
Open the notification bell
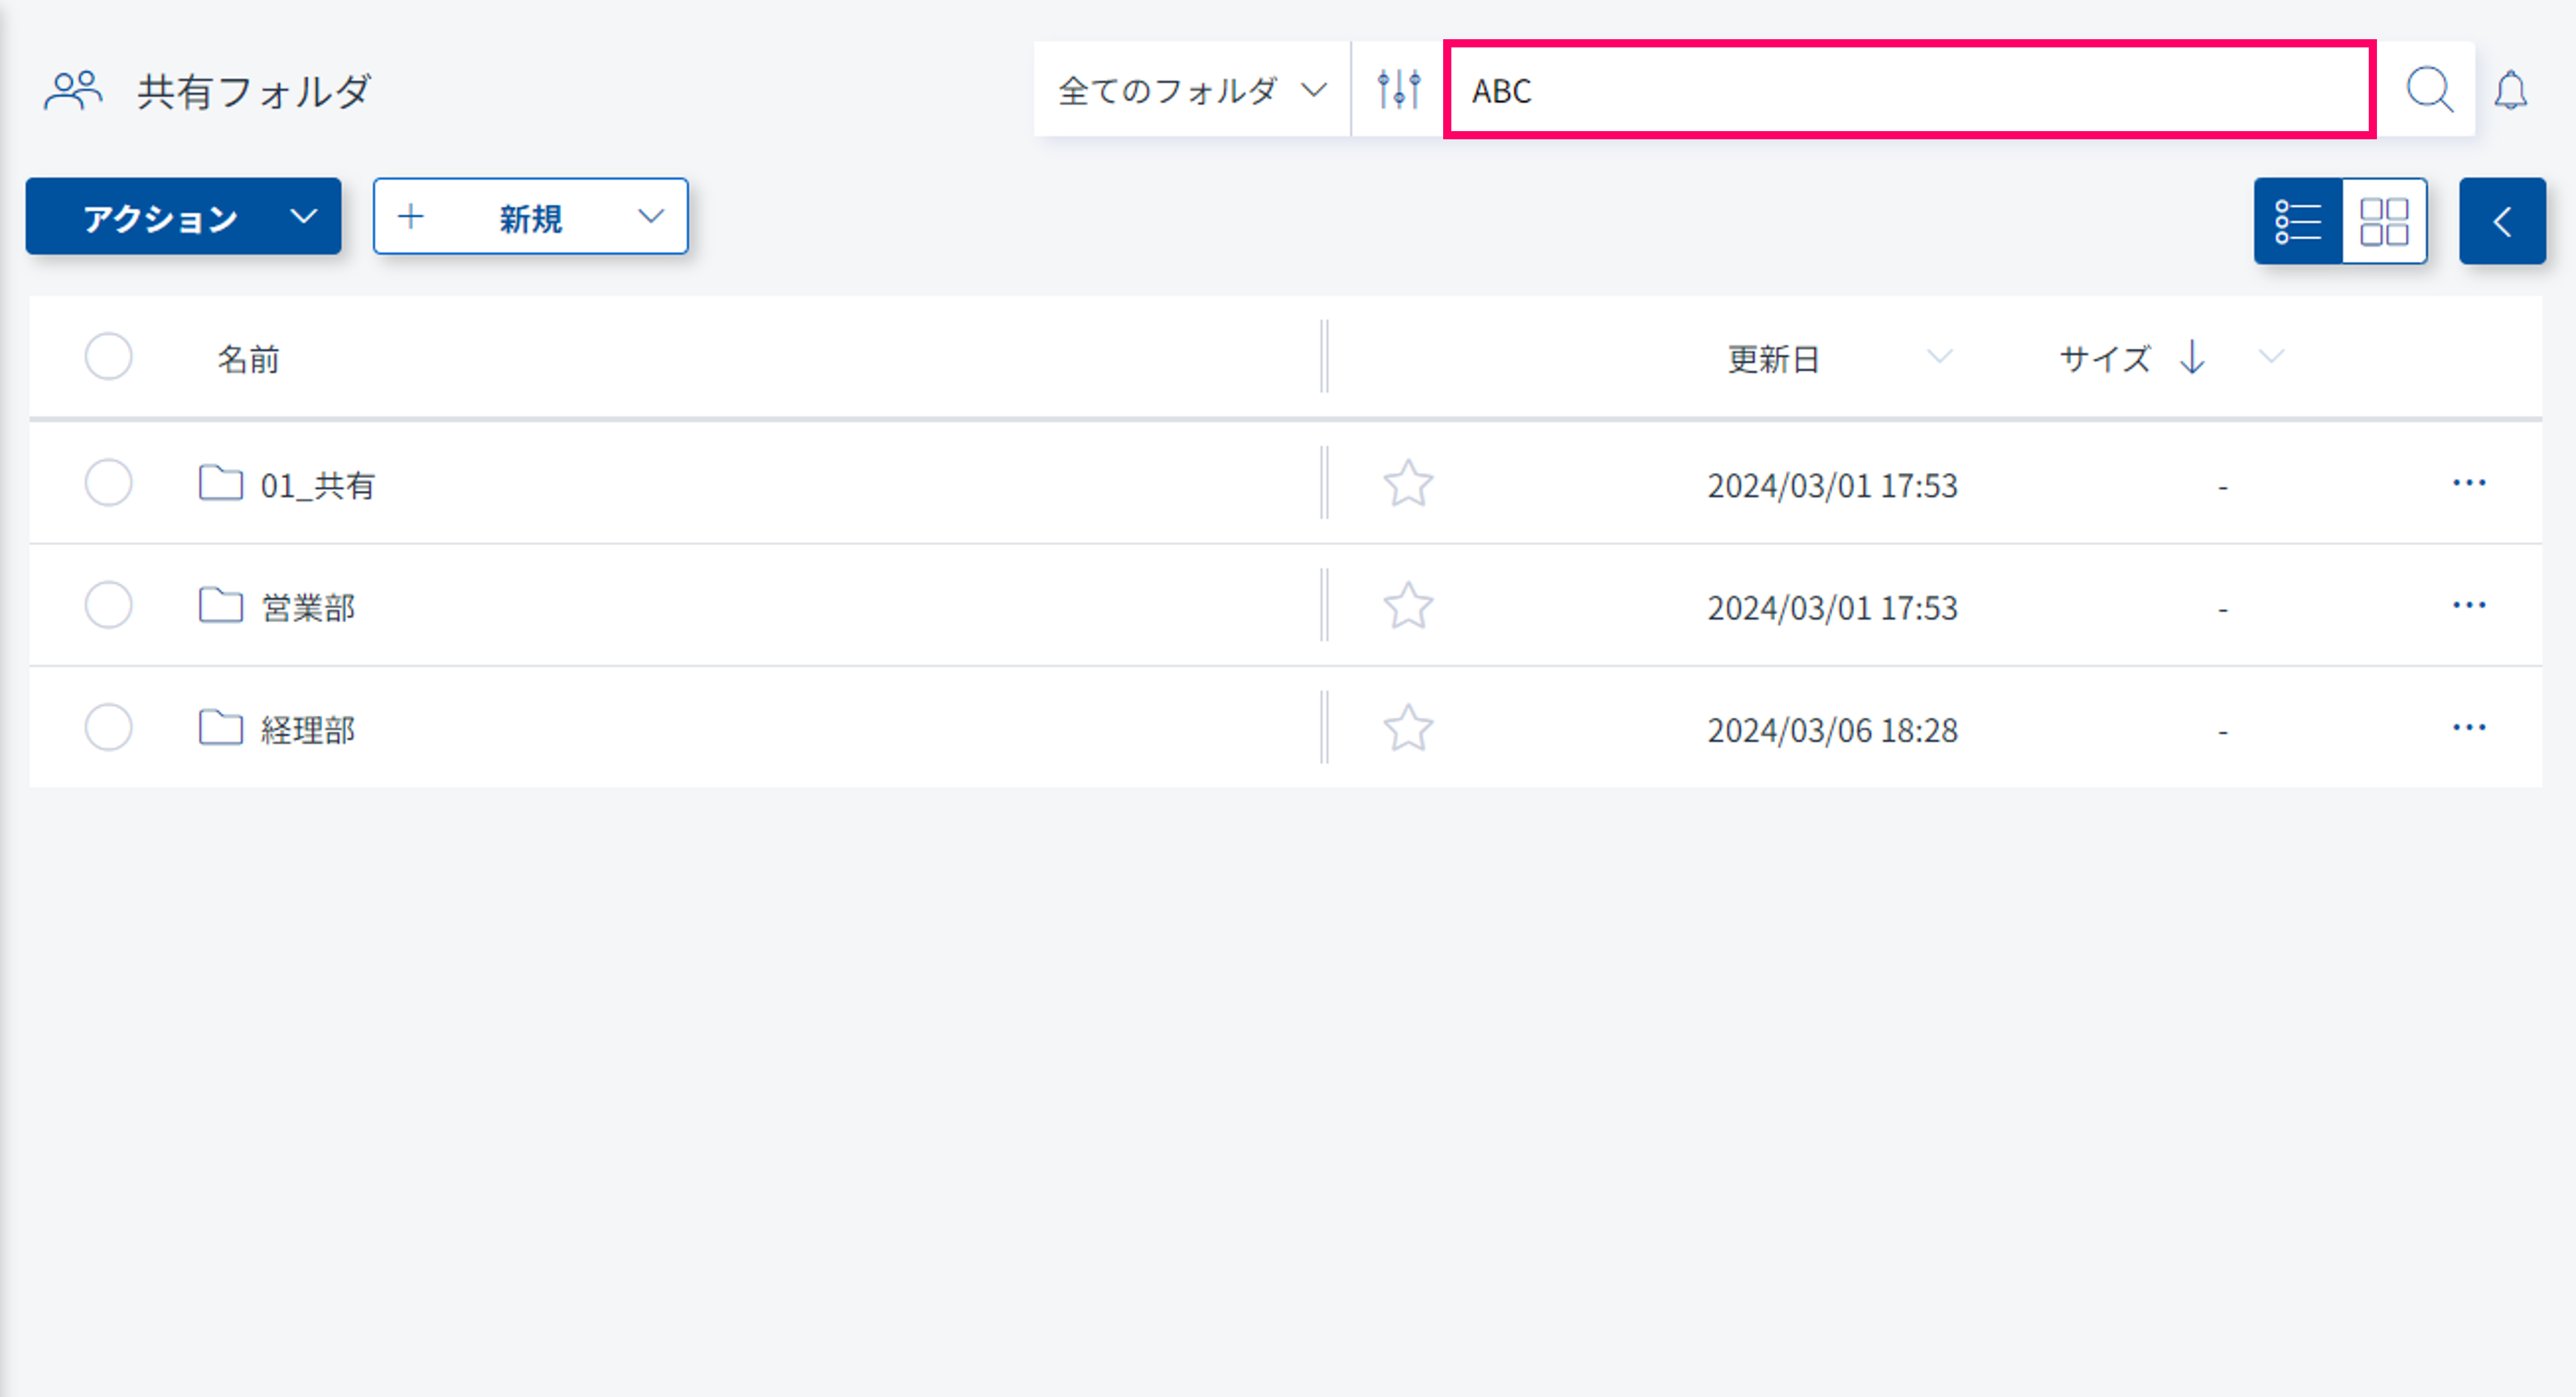coord(2510,91)
